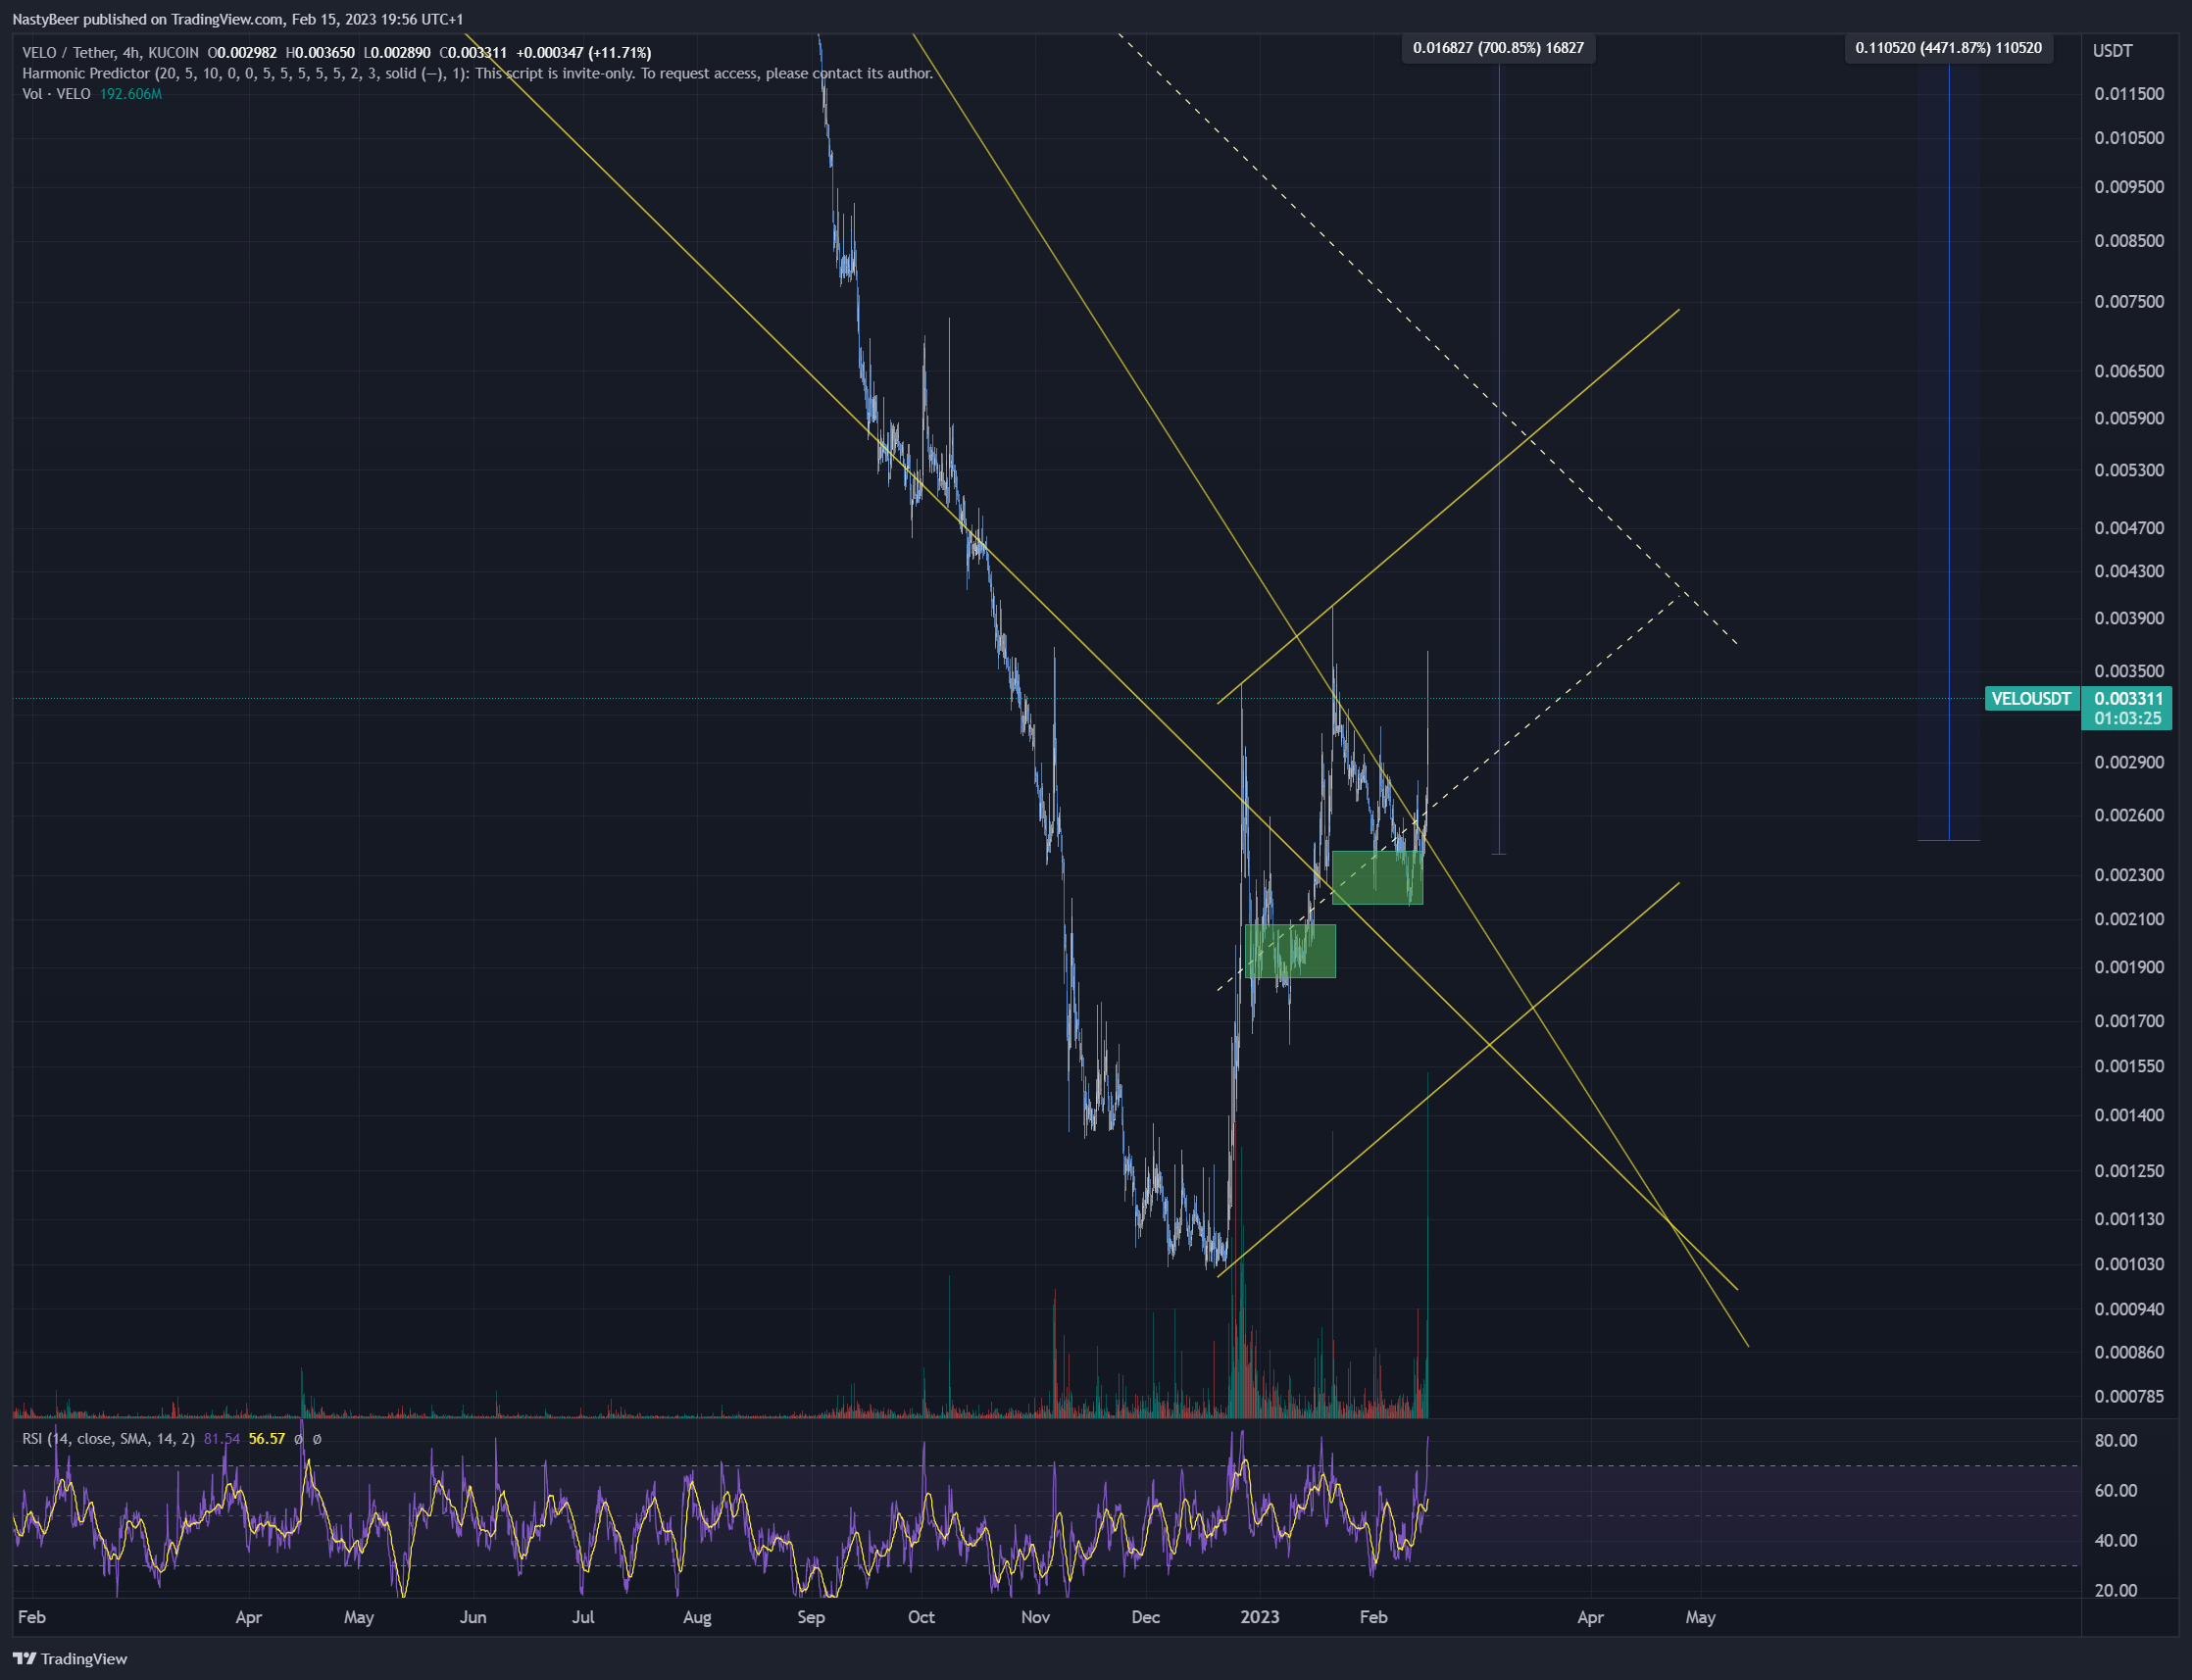The image size is (2192, 1680).
Task: Click the countdown timer 01:03:25
Action: 2128,719
